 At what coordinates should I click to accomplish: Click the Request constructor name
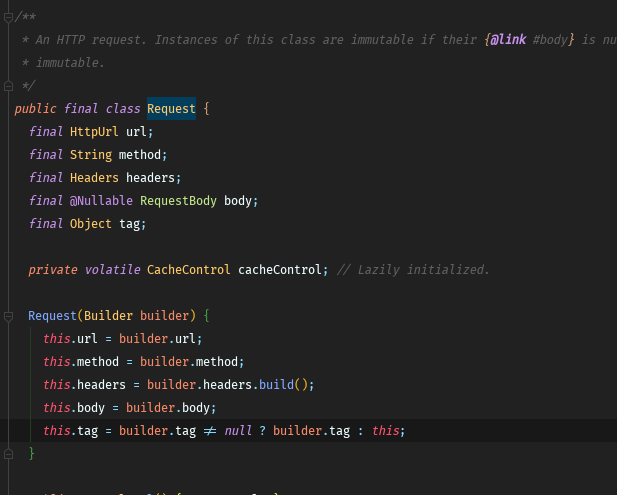pyautogui.click(x=52, y=316)
